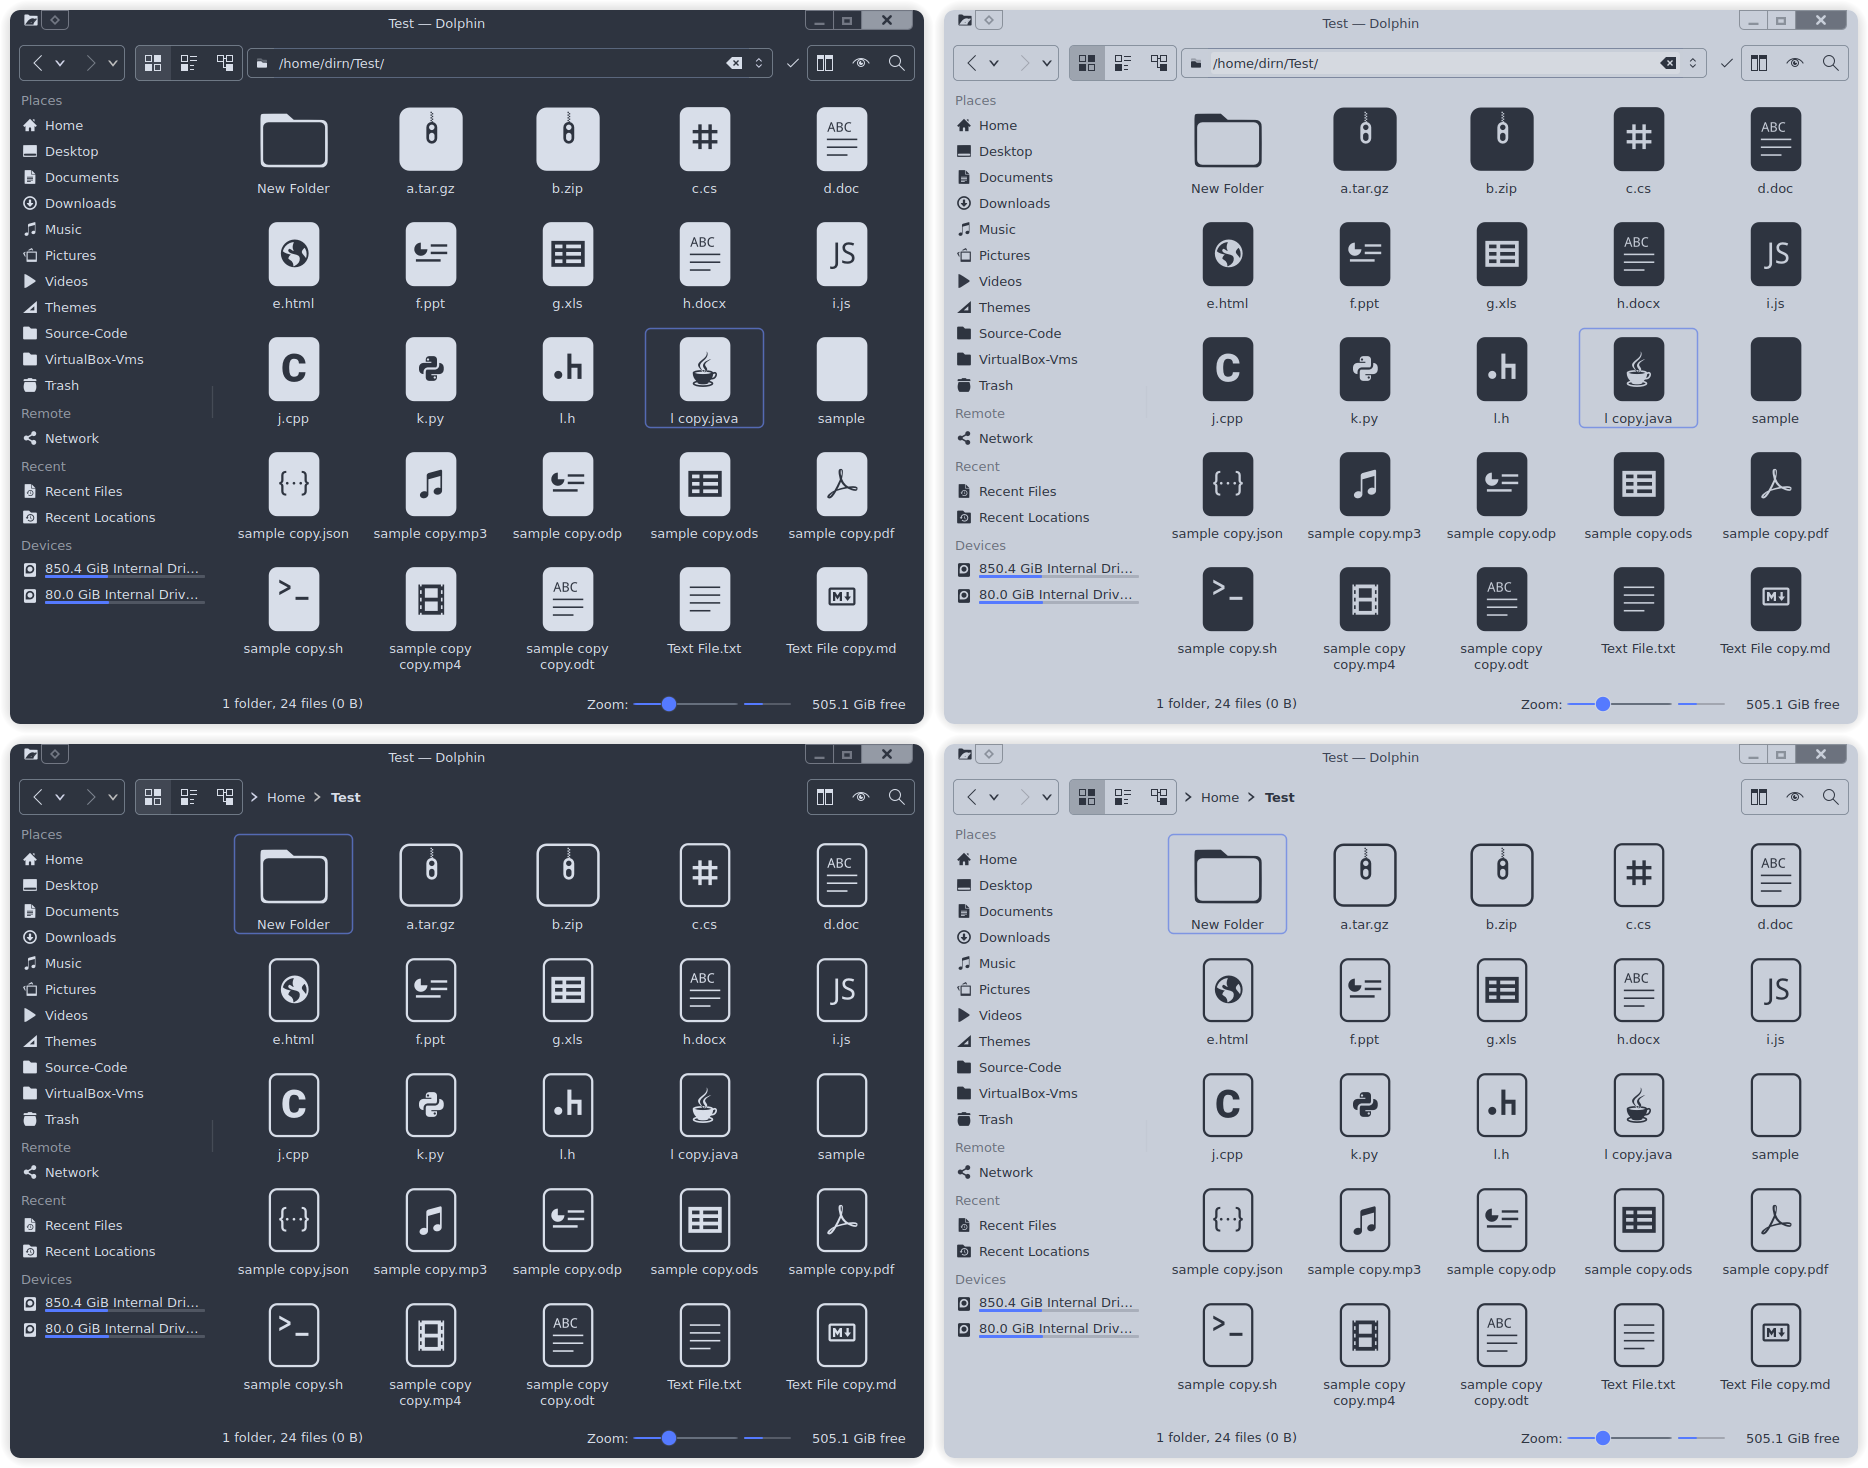Expand back history dropdown in the dark editable-path window
The width and height of the screenshot is (1868, 1468).
click(x=60, y=63)
